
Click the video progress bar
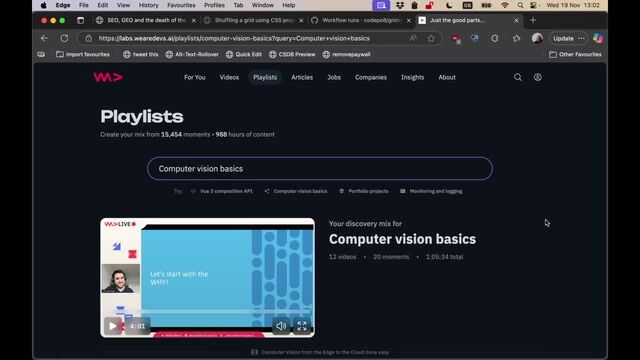[x=227, y=312]
